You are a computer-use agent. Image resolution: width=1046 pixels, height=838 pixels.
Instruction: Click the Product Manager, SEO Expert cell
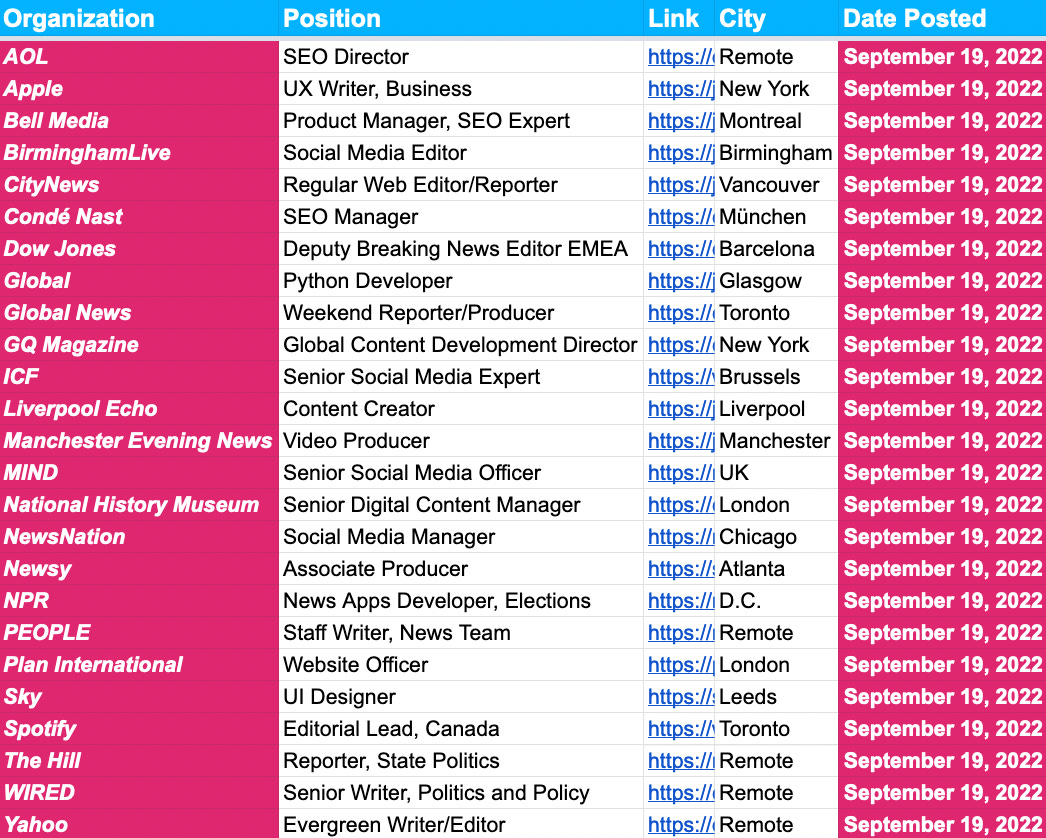[x=461, y=121]
